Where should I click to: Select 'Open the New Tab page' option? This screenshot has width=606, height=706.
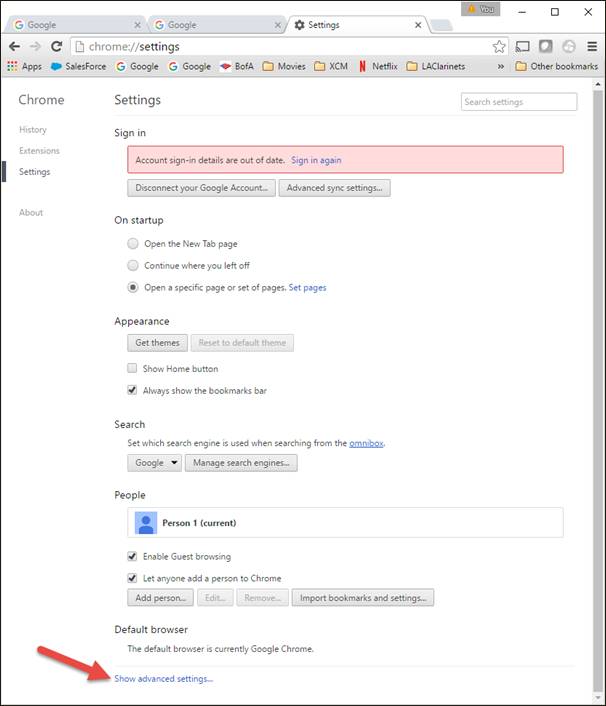[133, 244]
